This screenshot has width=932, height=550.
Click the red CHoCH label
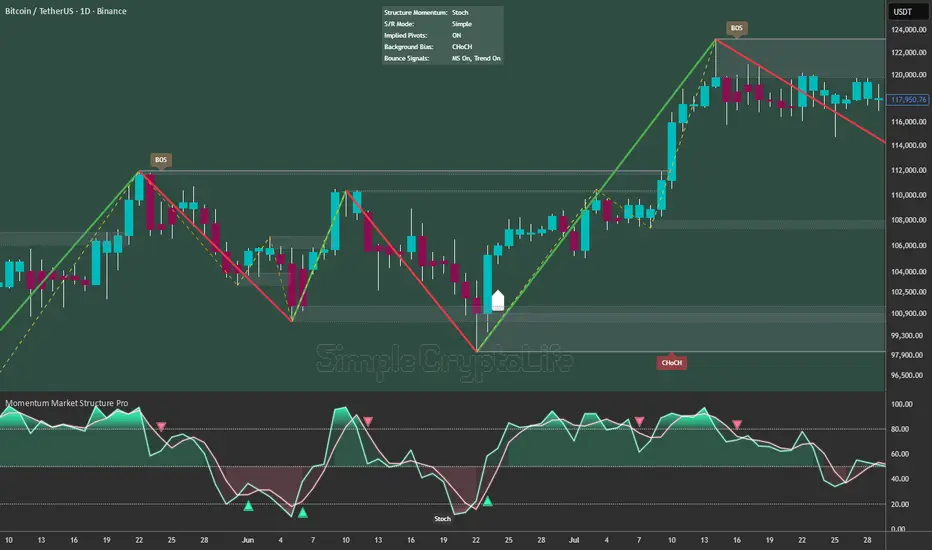[672, 363]
